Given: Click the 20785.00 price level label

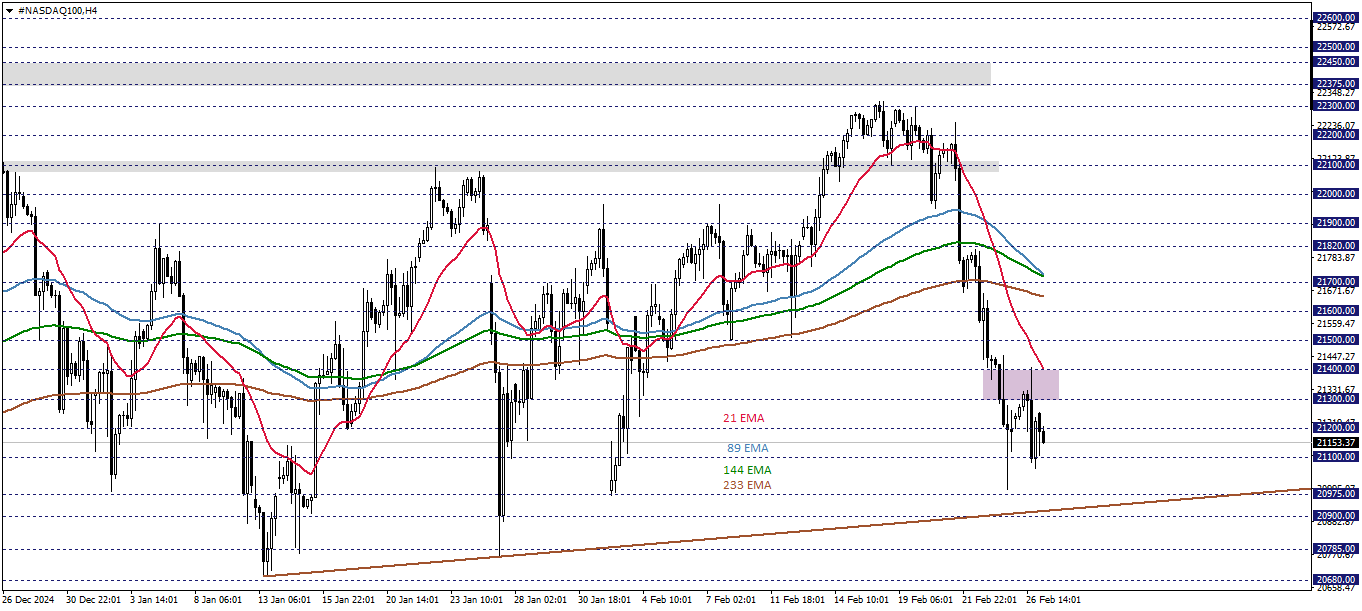Looking at the screenshot, I should [1337, 549].
